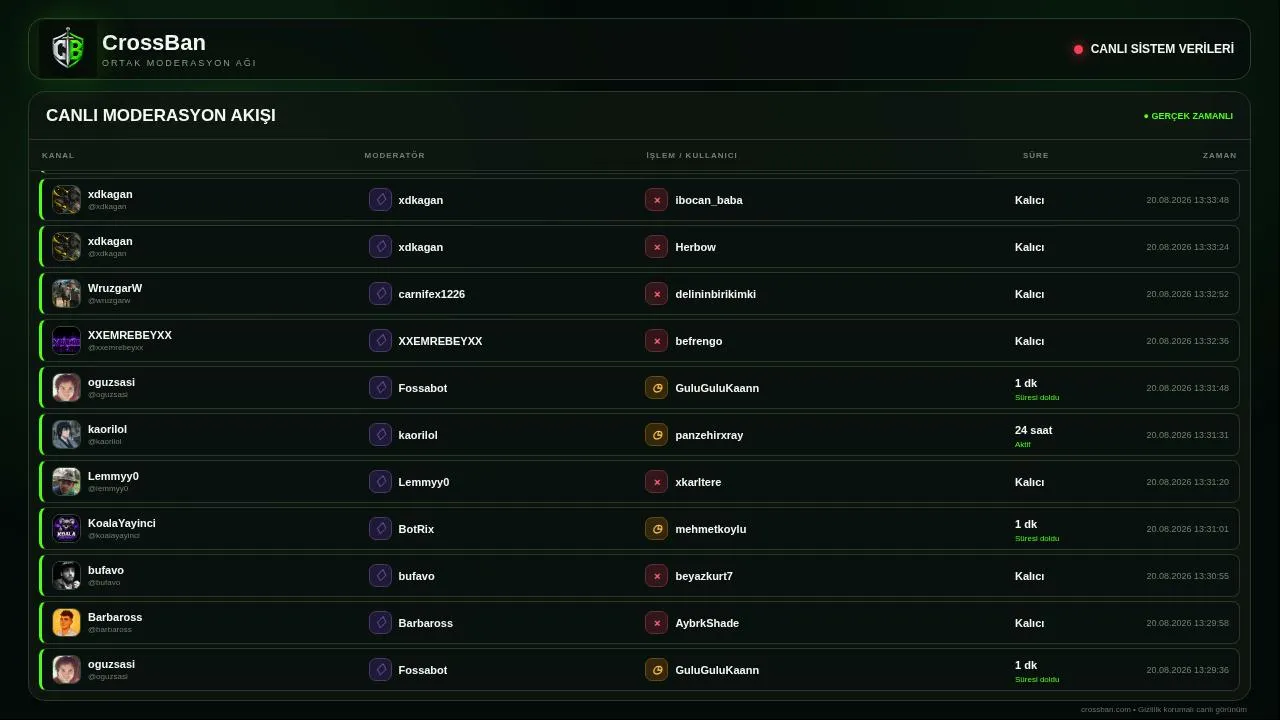Click the timeout clock icon beside panzehirxray
The height and width of the screenshot is (720, 1280).
(x=656, y=435)
